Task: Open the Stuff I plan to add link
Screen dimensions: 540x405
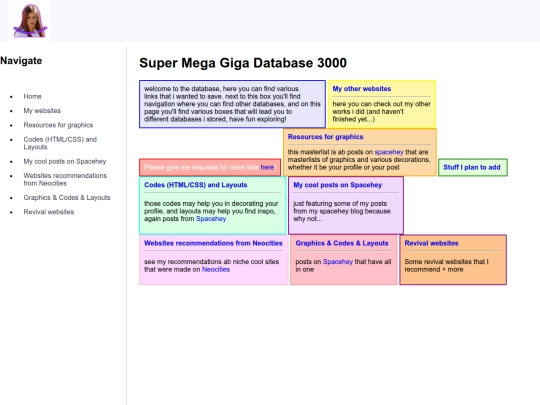Action: 472,167
